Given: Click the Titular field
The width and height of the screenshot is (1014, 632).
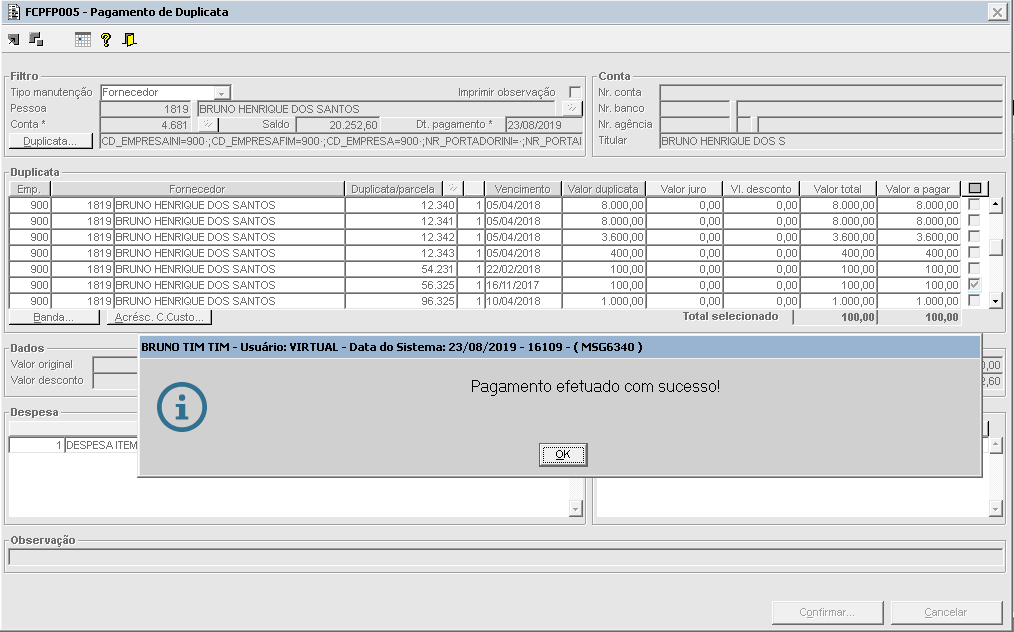Looking at the screenshot, I should (x=831, y=141).
